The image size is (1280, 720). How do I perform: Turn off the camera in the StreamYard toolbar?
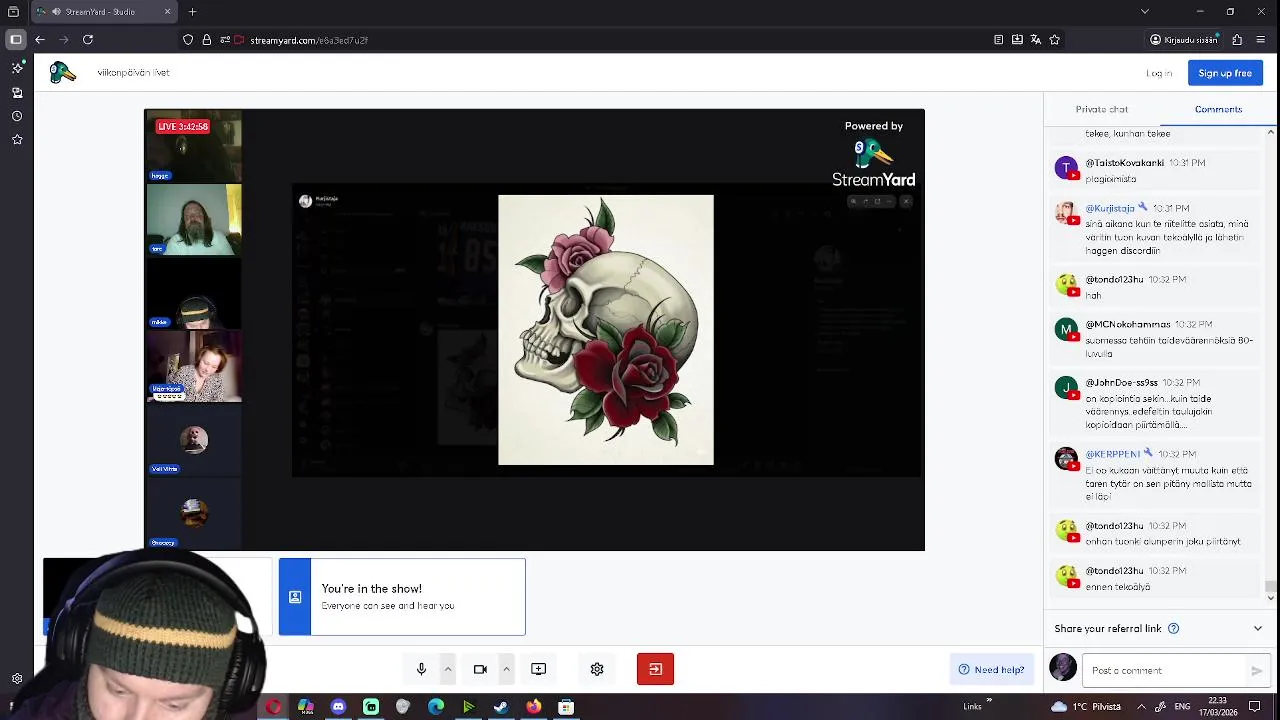tap(480, 669)
